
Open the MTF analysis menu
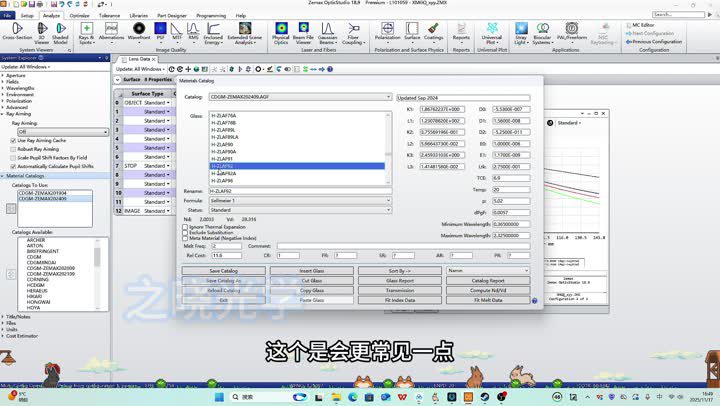coord(177,33)
